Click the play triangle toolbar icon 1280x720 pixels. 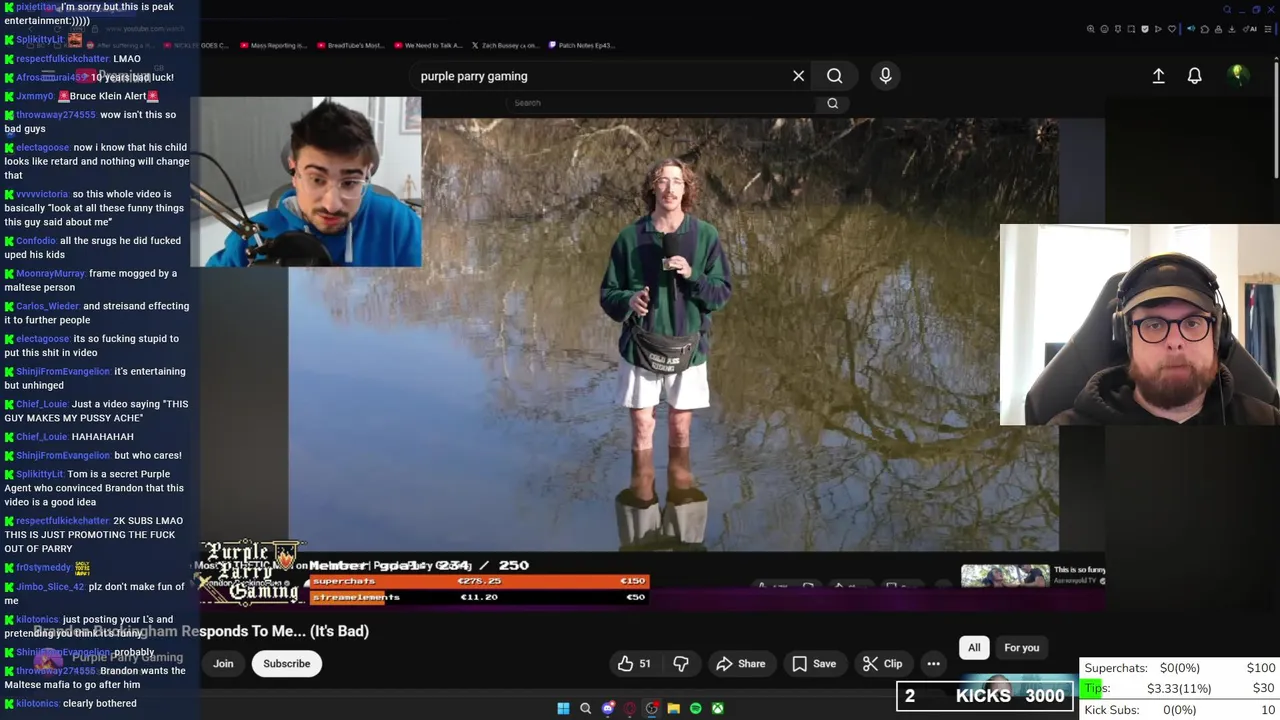pos(1158,29)
